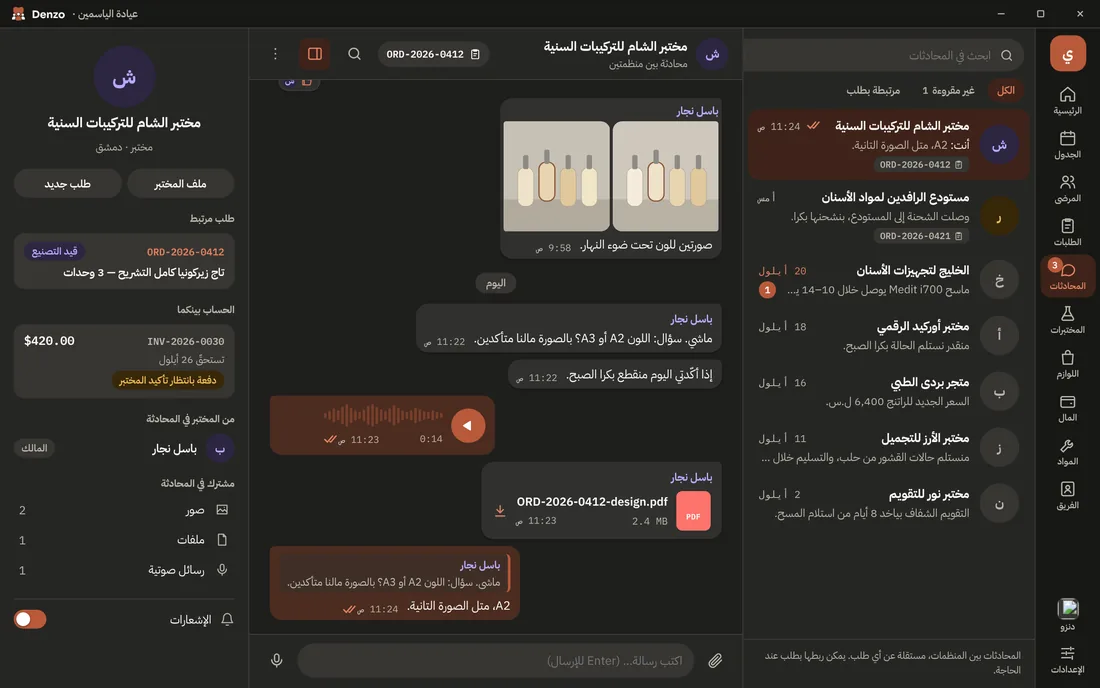Click the دفعة بانتظار تأكيد المختبر badge
This screenshot has width=1100, height=688.
coord(168,380)
